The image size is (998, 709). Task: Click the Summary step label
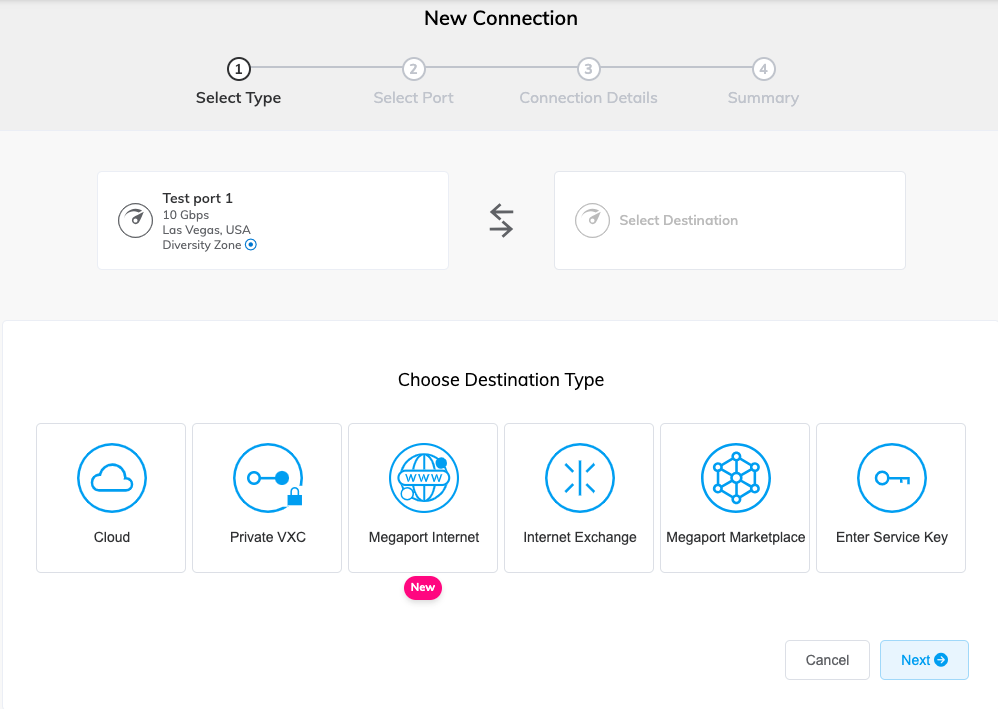pyautogui.click(x=764, y=98)
